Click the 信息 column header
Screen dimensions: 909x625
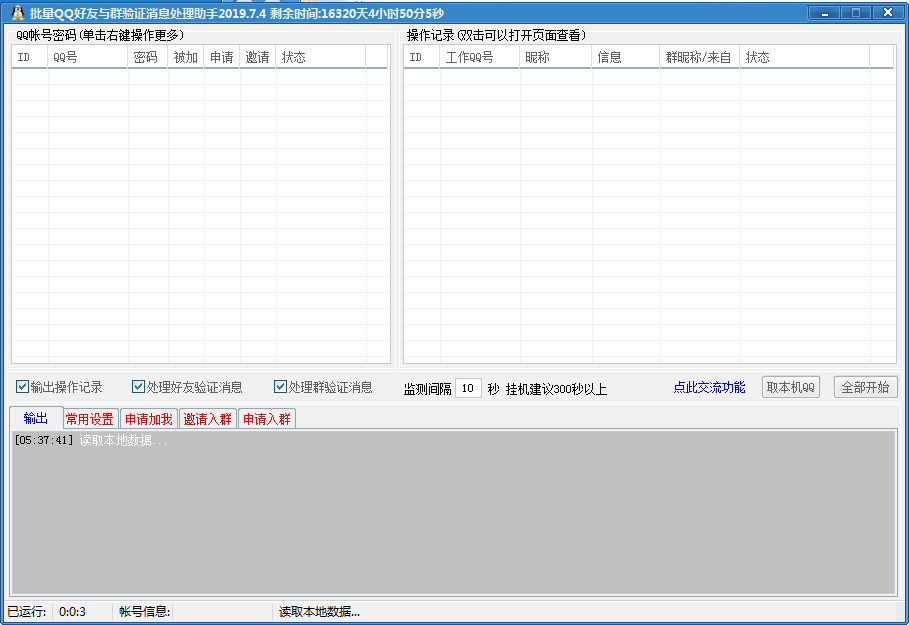point(626,57)
